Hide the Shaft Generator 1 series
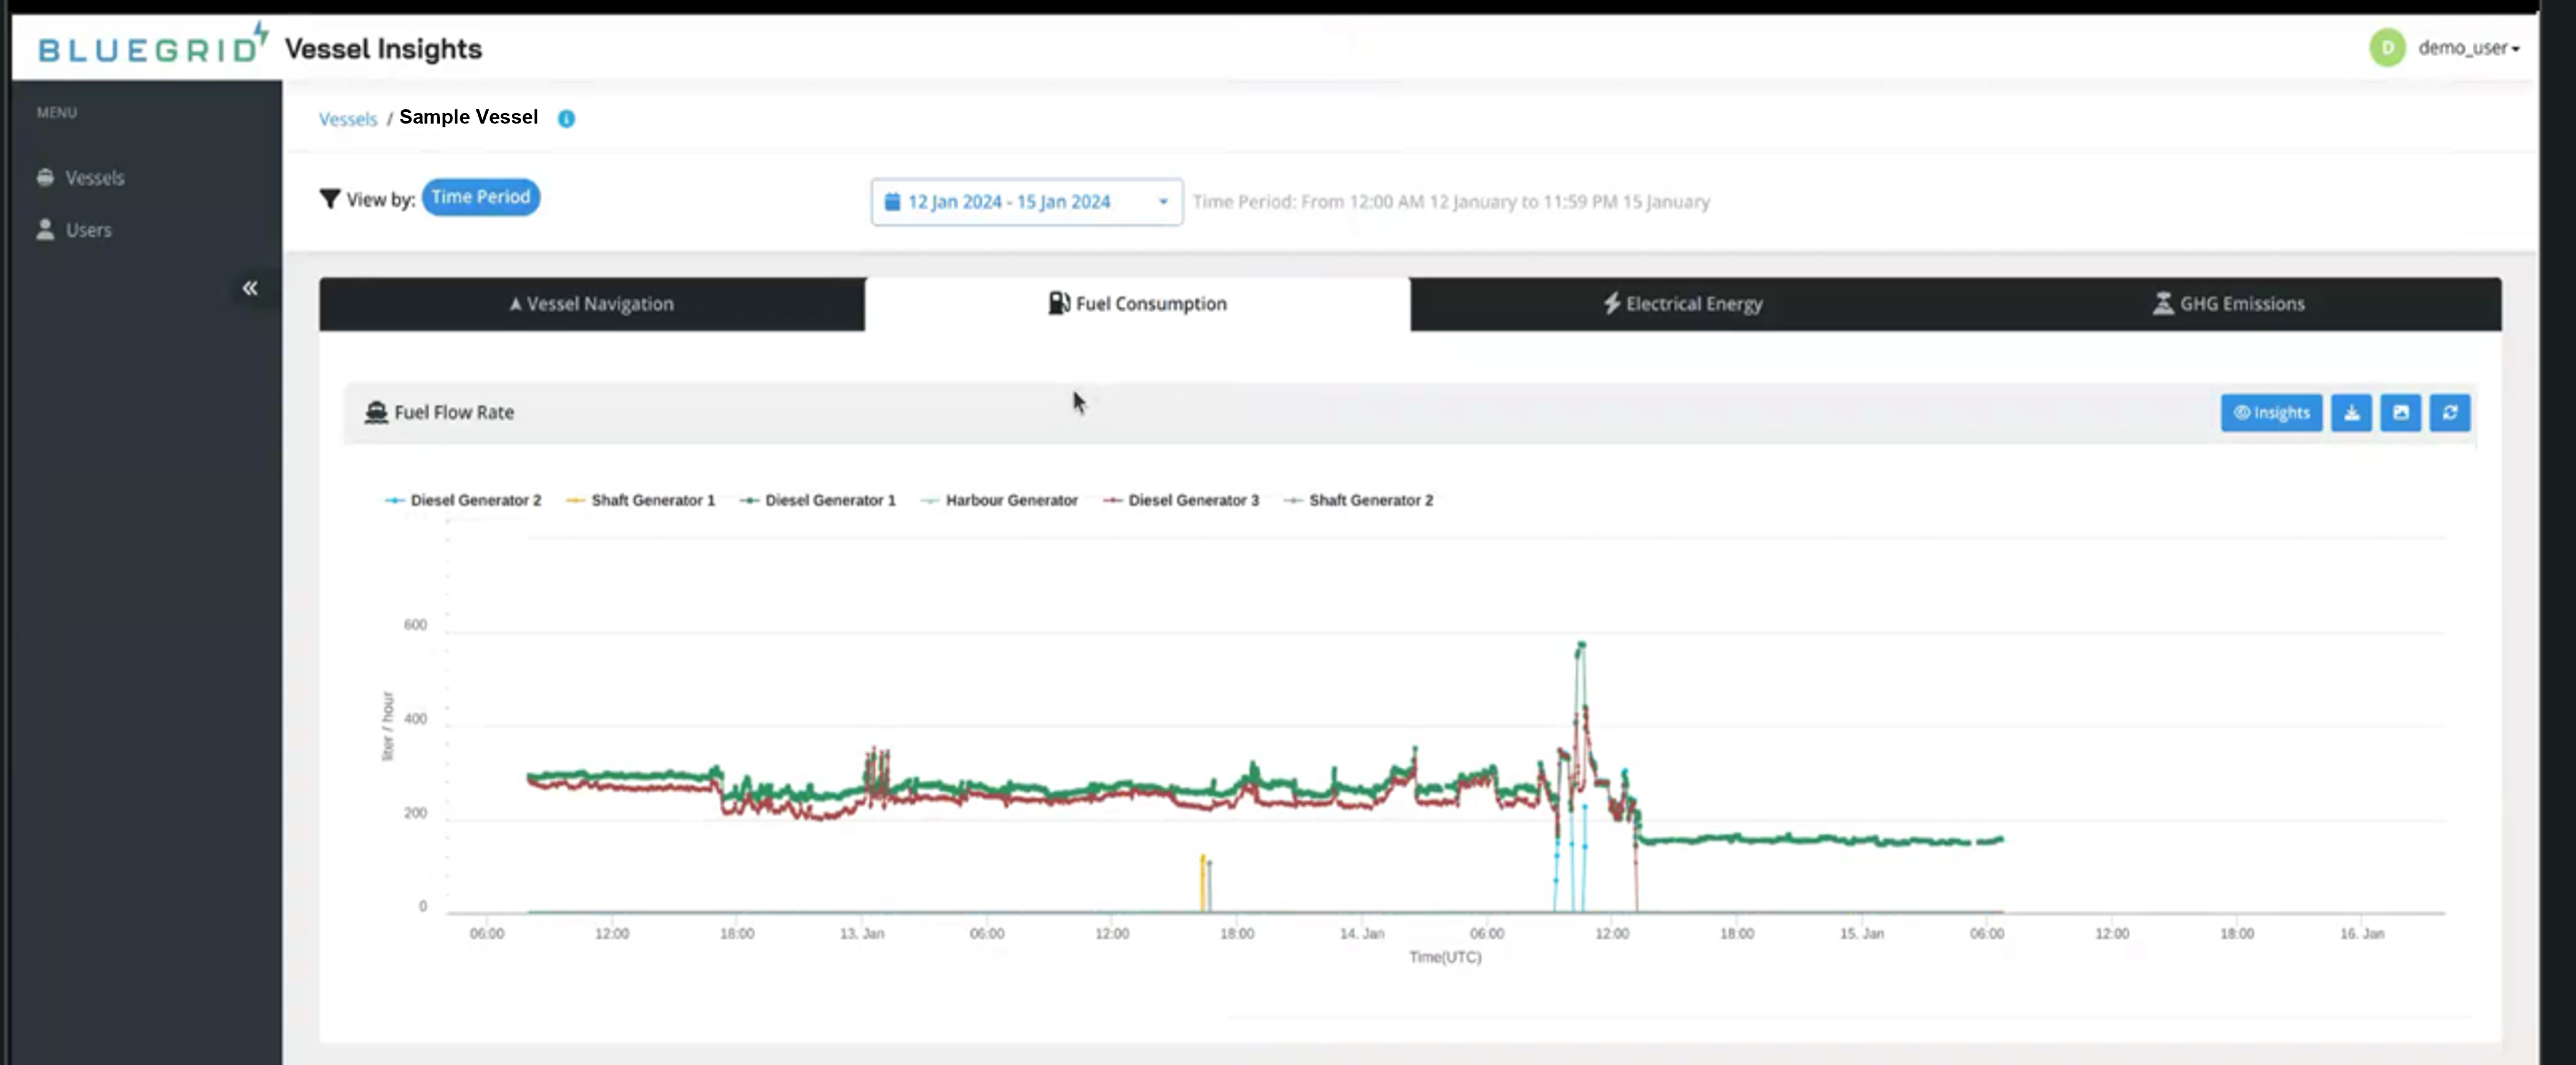The image size is (2576, 1065). click(x=641, y=500)
